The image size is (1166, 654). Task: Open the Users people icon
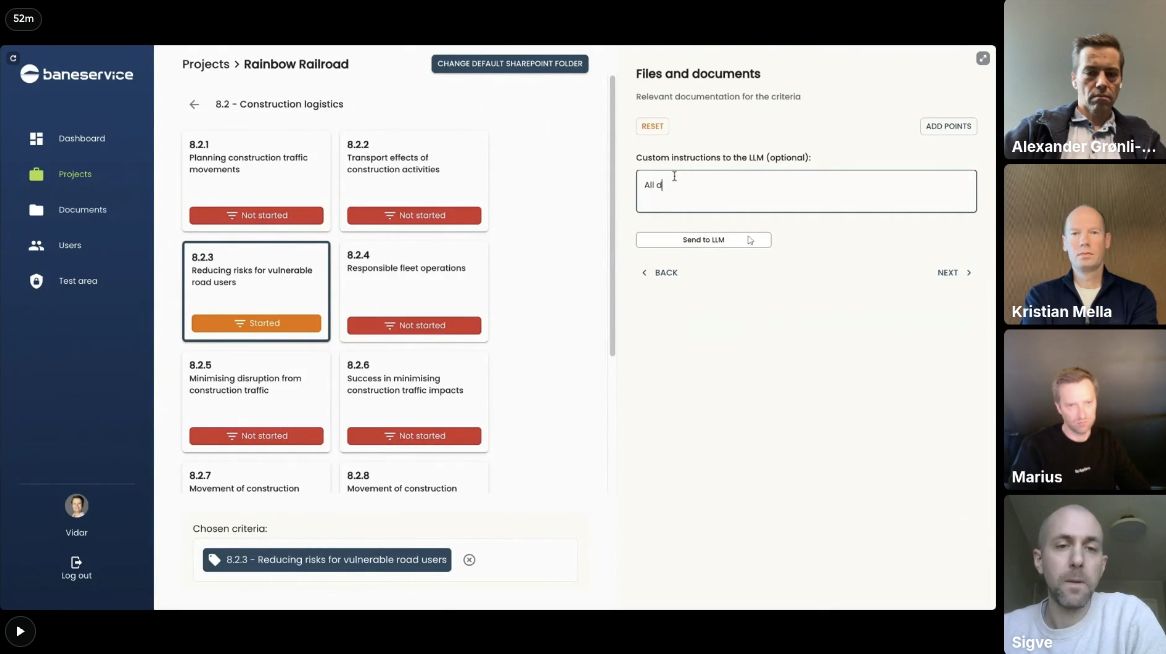pos(36,246)
